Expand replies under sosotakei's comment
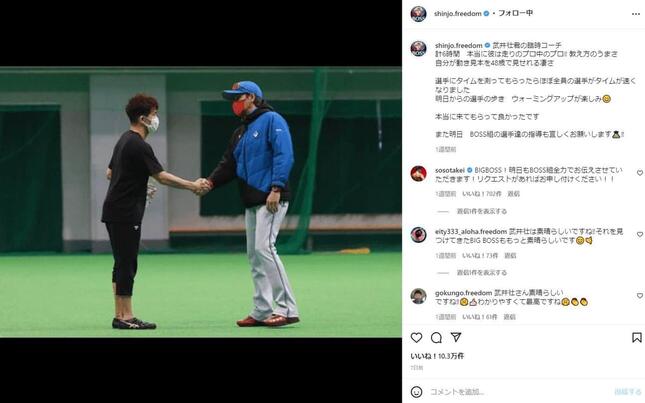The height and width of the screenshot is (403, 645). click(x=481, y=211)
